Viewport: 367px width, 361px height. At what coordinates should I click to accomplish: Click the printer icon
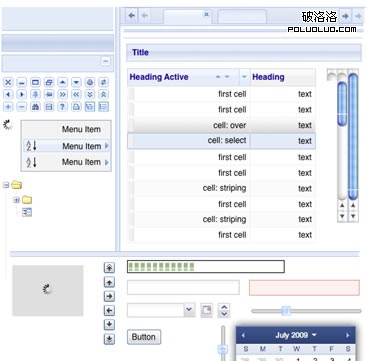(x=76, y=107)
